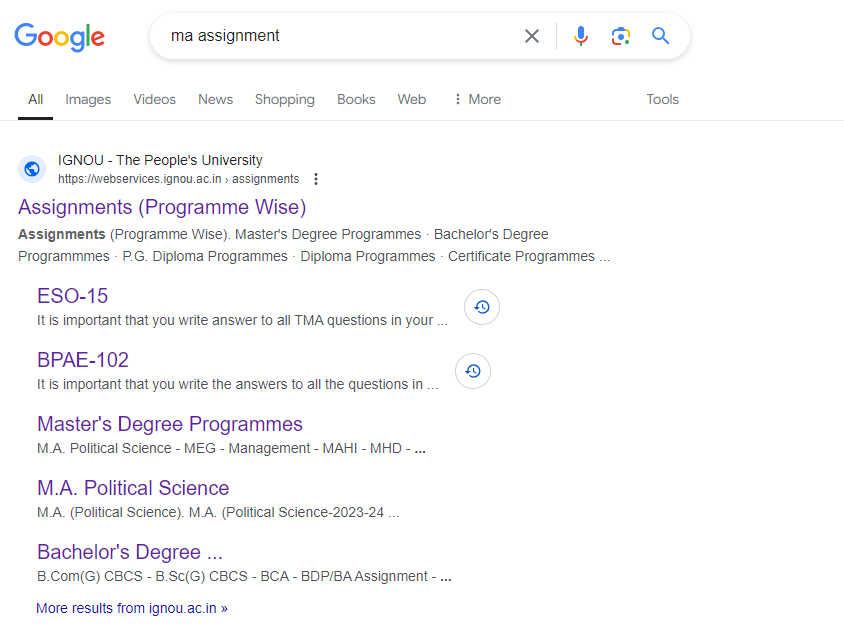
Task: Select the Shopping search filter
Action: 284,99
